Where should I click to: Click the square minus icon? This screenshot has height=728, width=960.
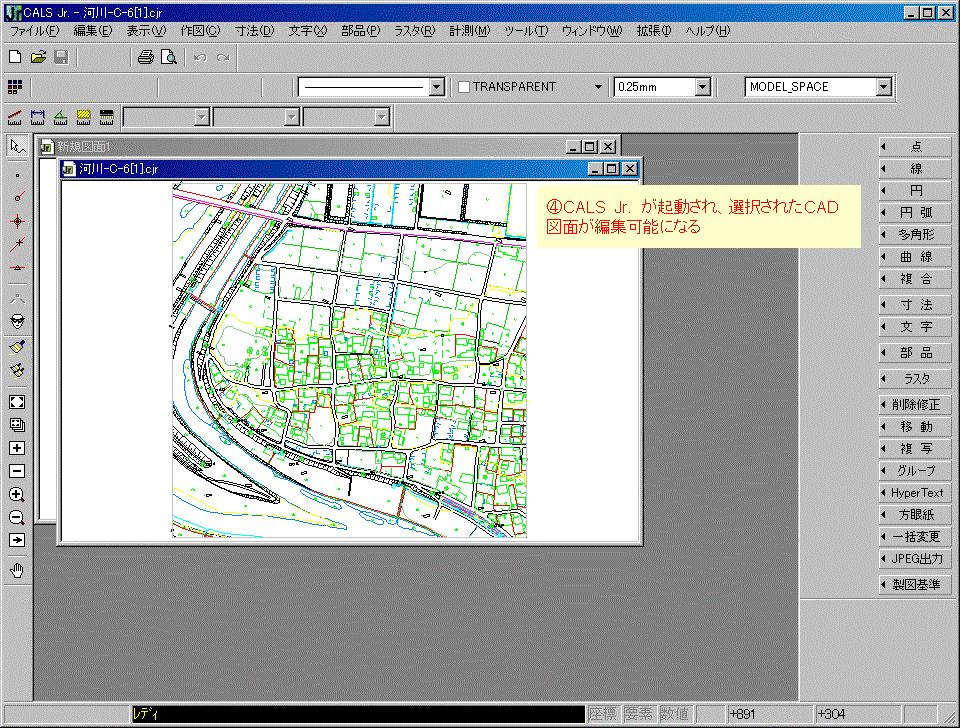point(17,471)
